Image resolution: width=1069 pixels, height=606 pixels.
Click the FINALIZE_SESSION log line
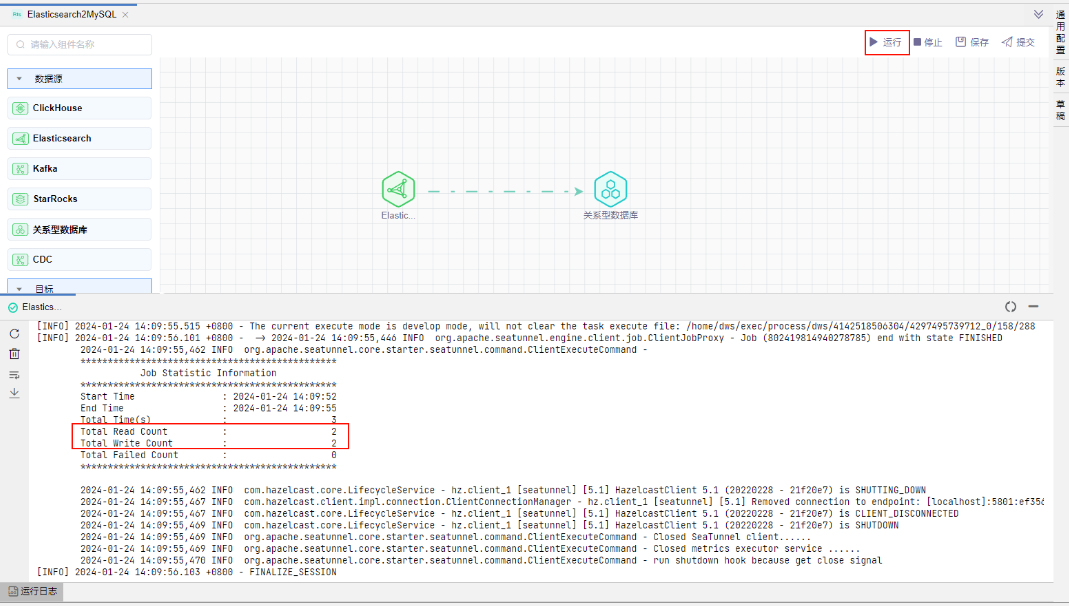click(186, 572)
